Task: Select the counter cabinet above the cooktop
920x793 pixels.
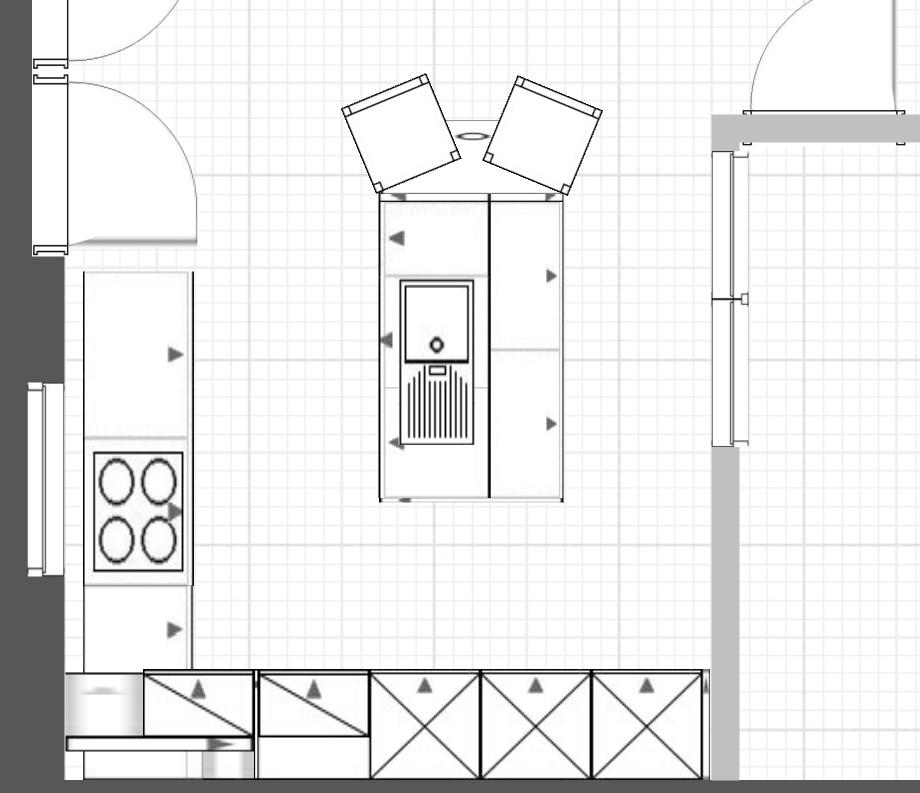Action: click(x=138, y=354)
